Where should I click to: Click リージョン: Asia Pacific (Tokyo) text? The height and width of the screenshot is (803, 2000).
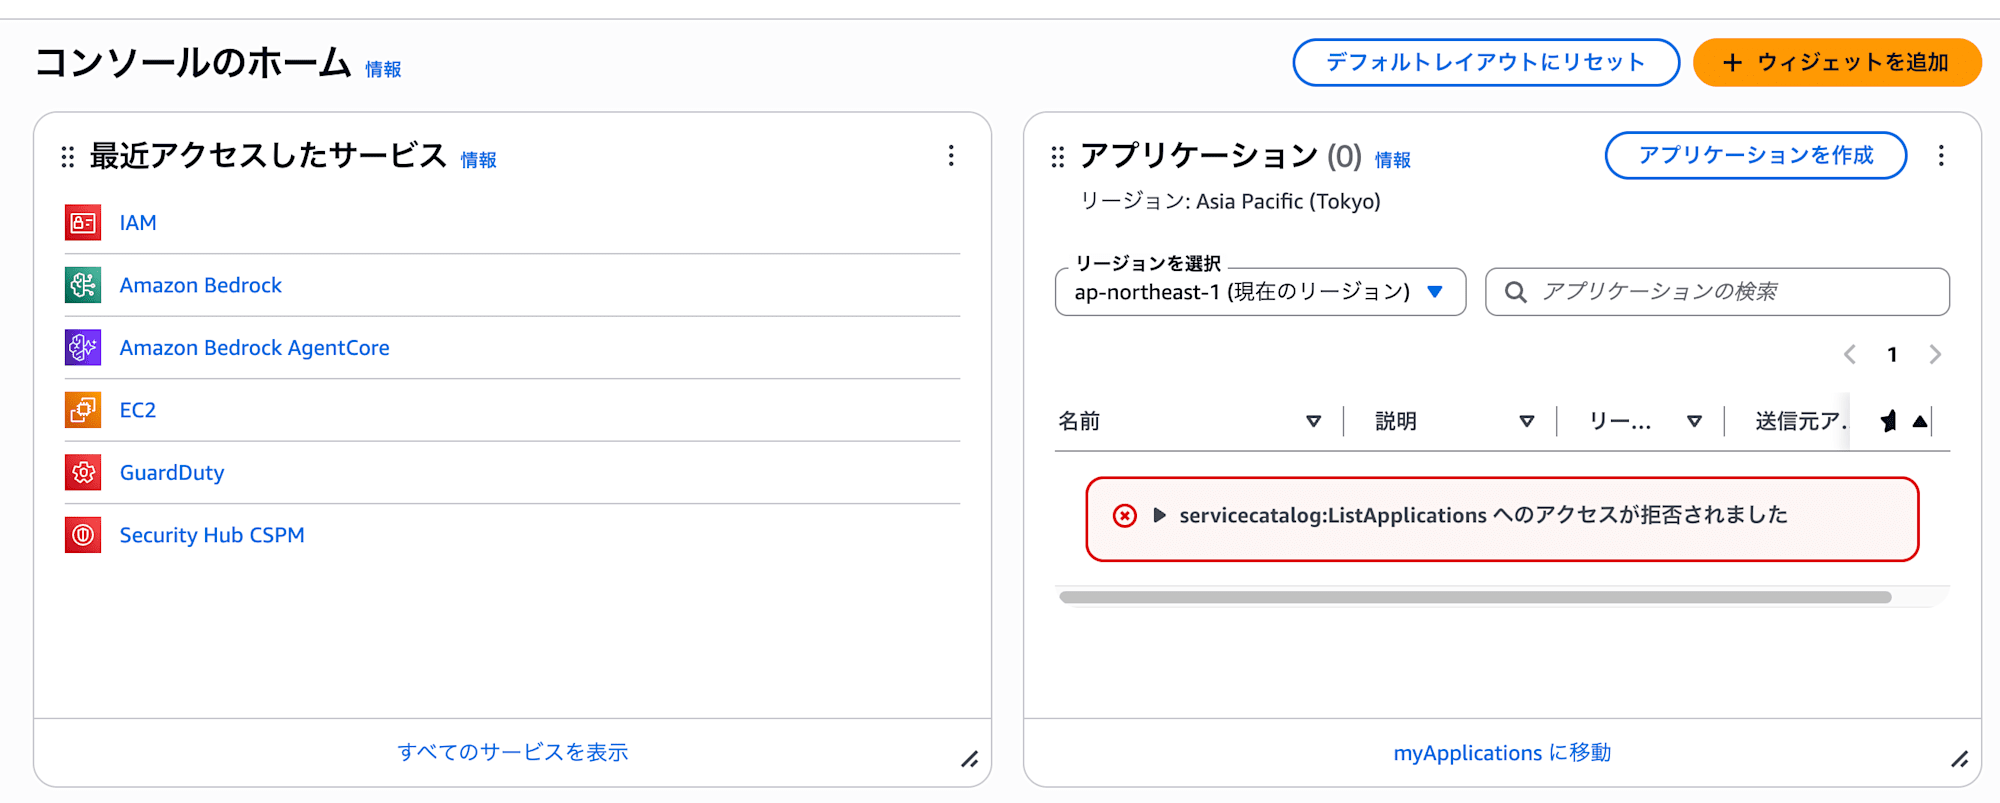tap(1230, 201)
